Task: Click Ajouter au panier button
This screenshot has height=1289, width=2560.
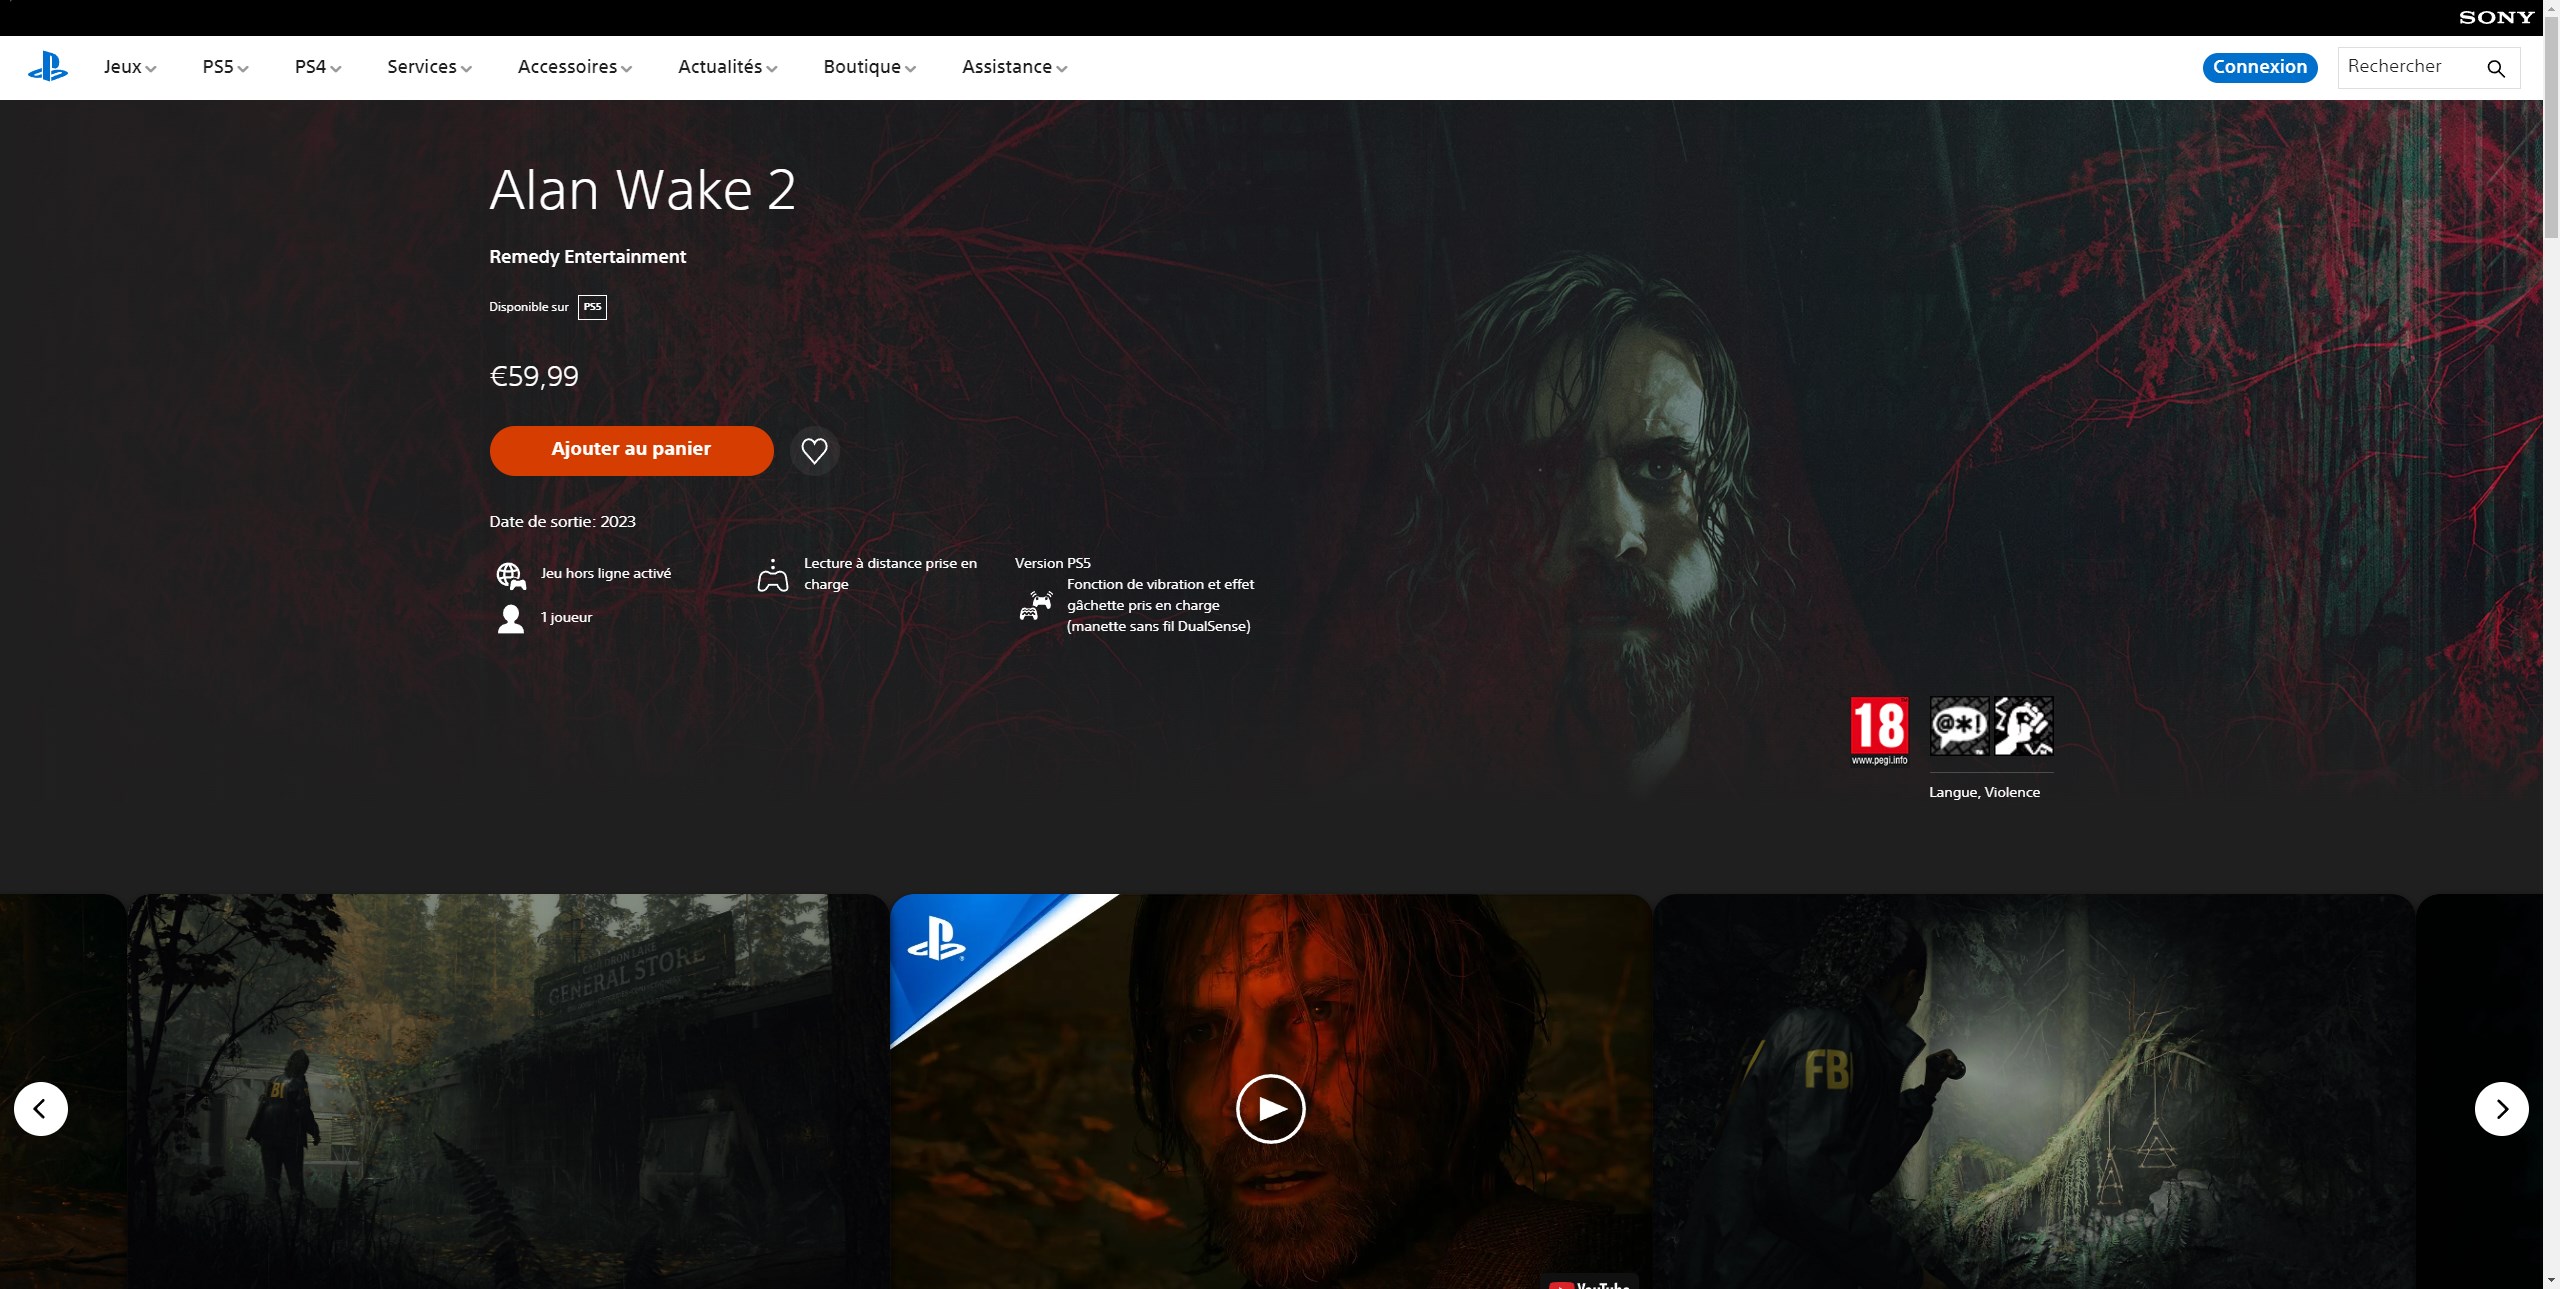Action: pos(631,450)
